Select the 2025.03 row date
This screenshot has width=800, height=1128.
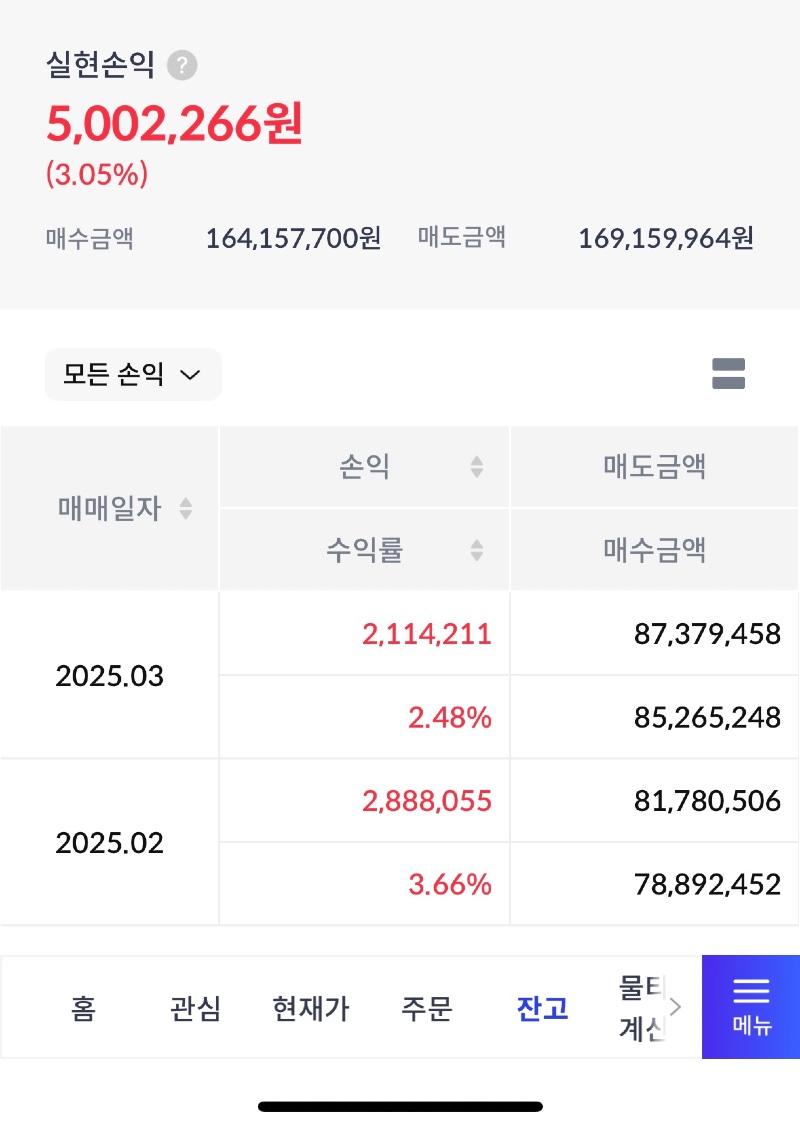point(109,676)
